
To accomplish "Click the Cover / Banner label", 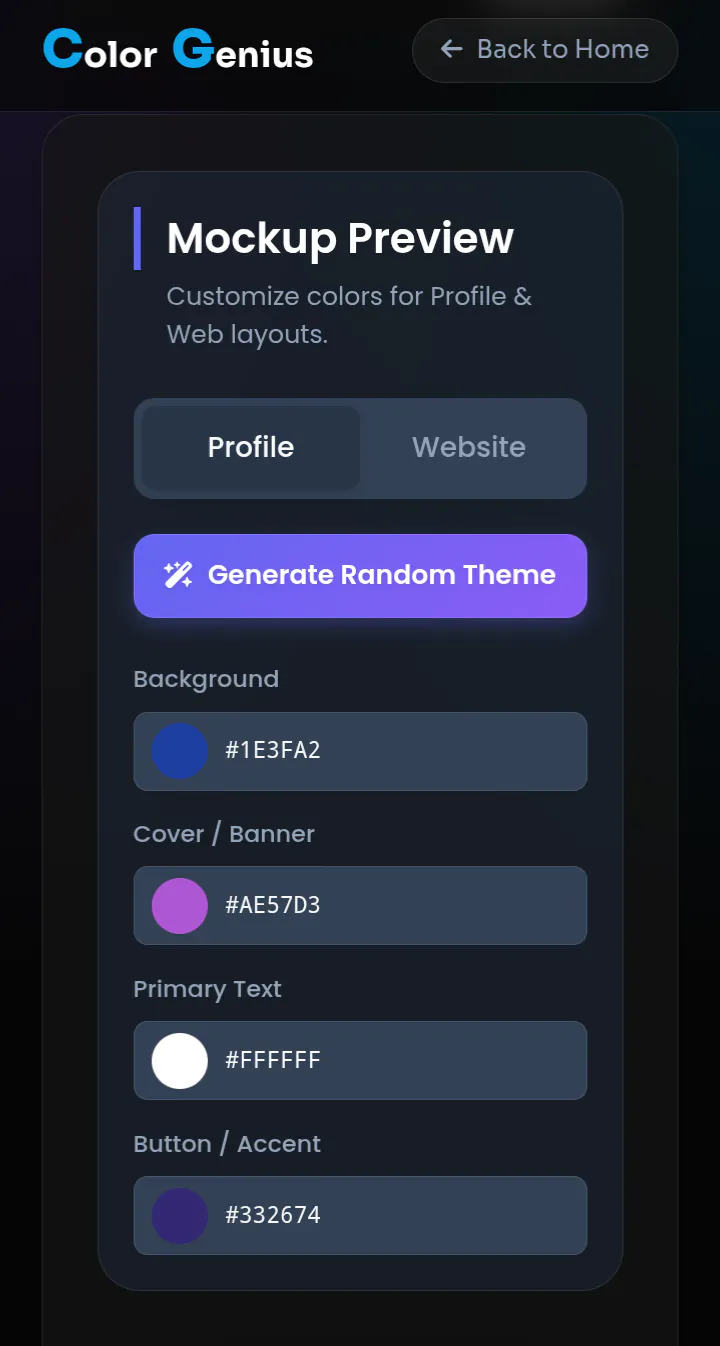I will point(224,834).
